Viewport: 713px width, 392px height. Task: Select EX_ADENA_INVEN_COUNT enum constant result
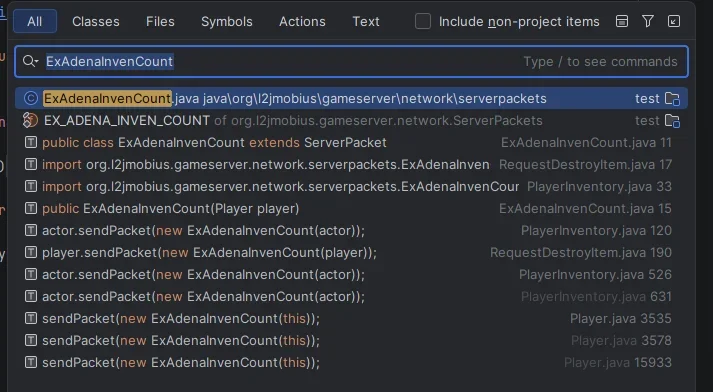[x=351, y=121]
